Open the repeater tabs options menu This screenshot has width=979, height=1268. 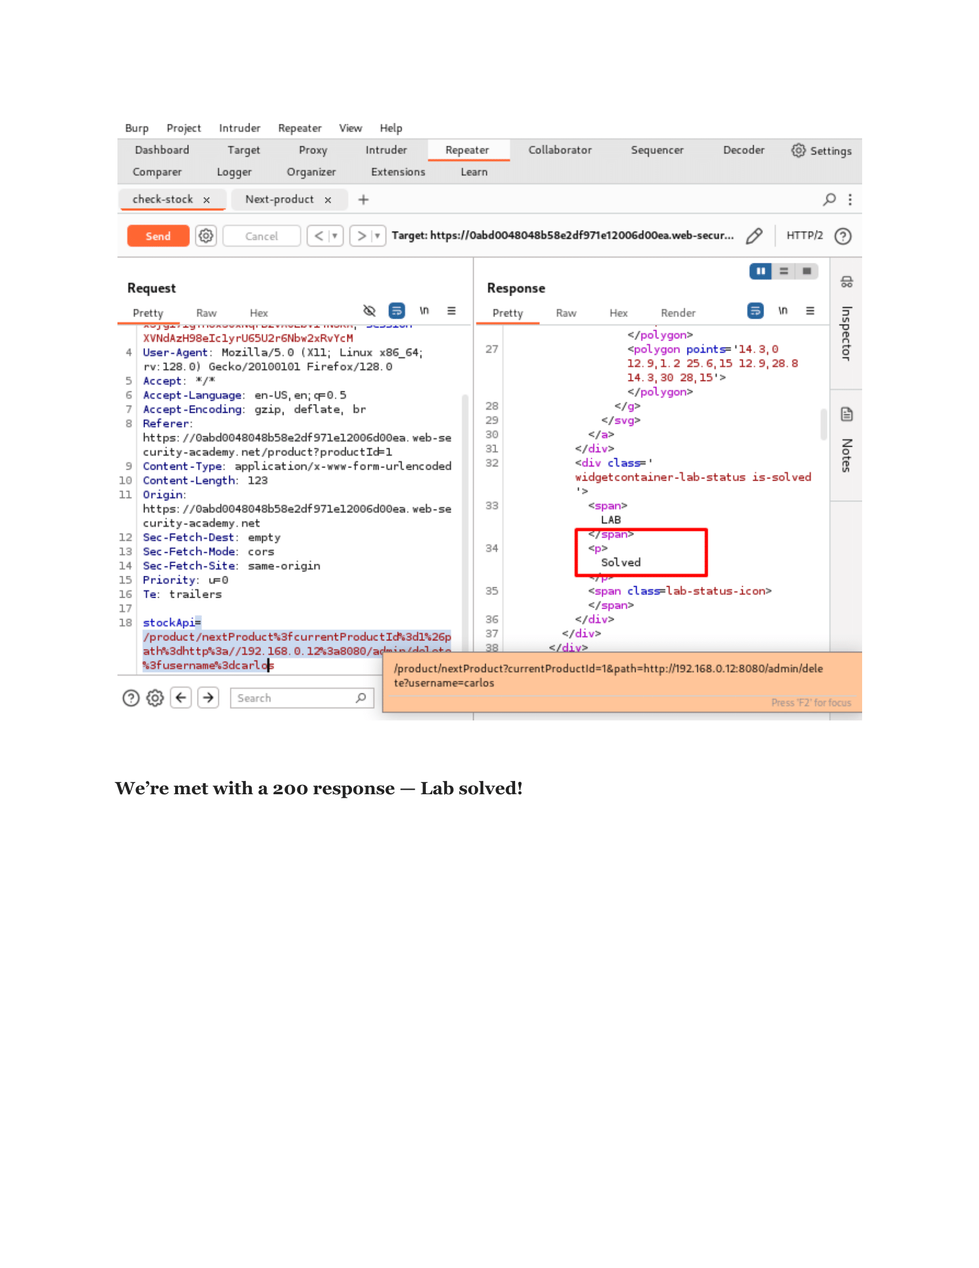pyautogui.click(x=850, y=199)
